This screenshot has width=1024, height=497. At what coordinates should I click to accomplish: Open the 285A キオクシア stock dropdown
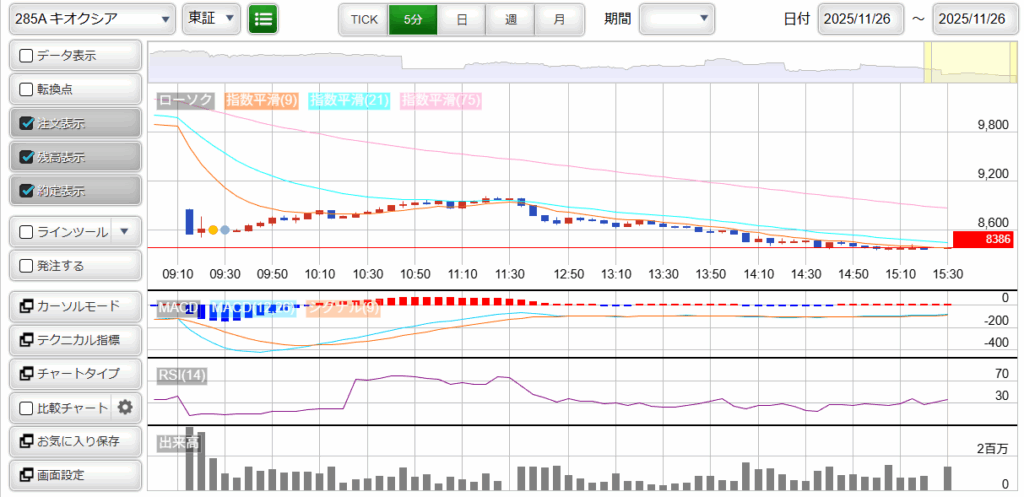click(x=90, y=19)
